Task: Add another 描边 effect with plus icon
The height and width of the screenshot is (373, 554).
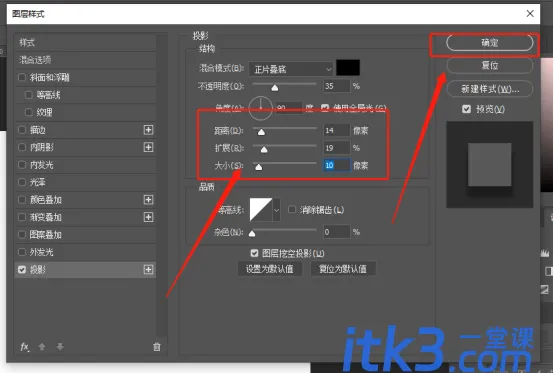Action: [x=148, y=130]
